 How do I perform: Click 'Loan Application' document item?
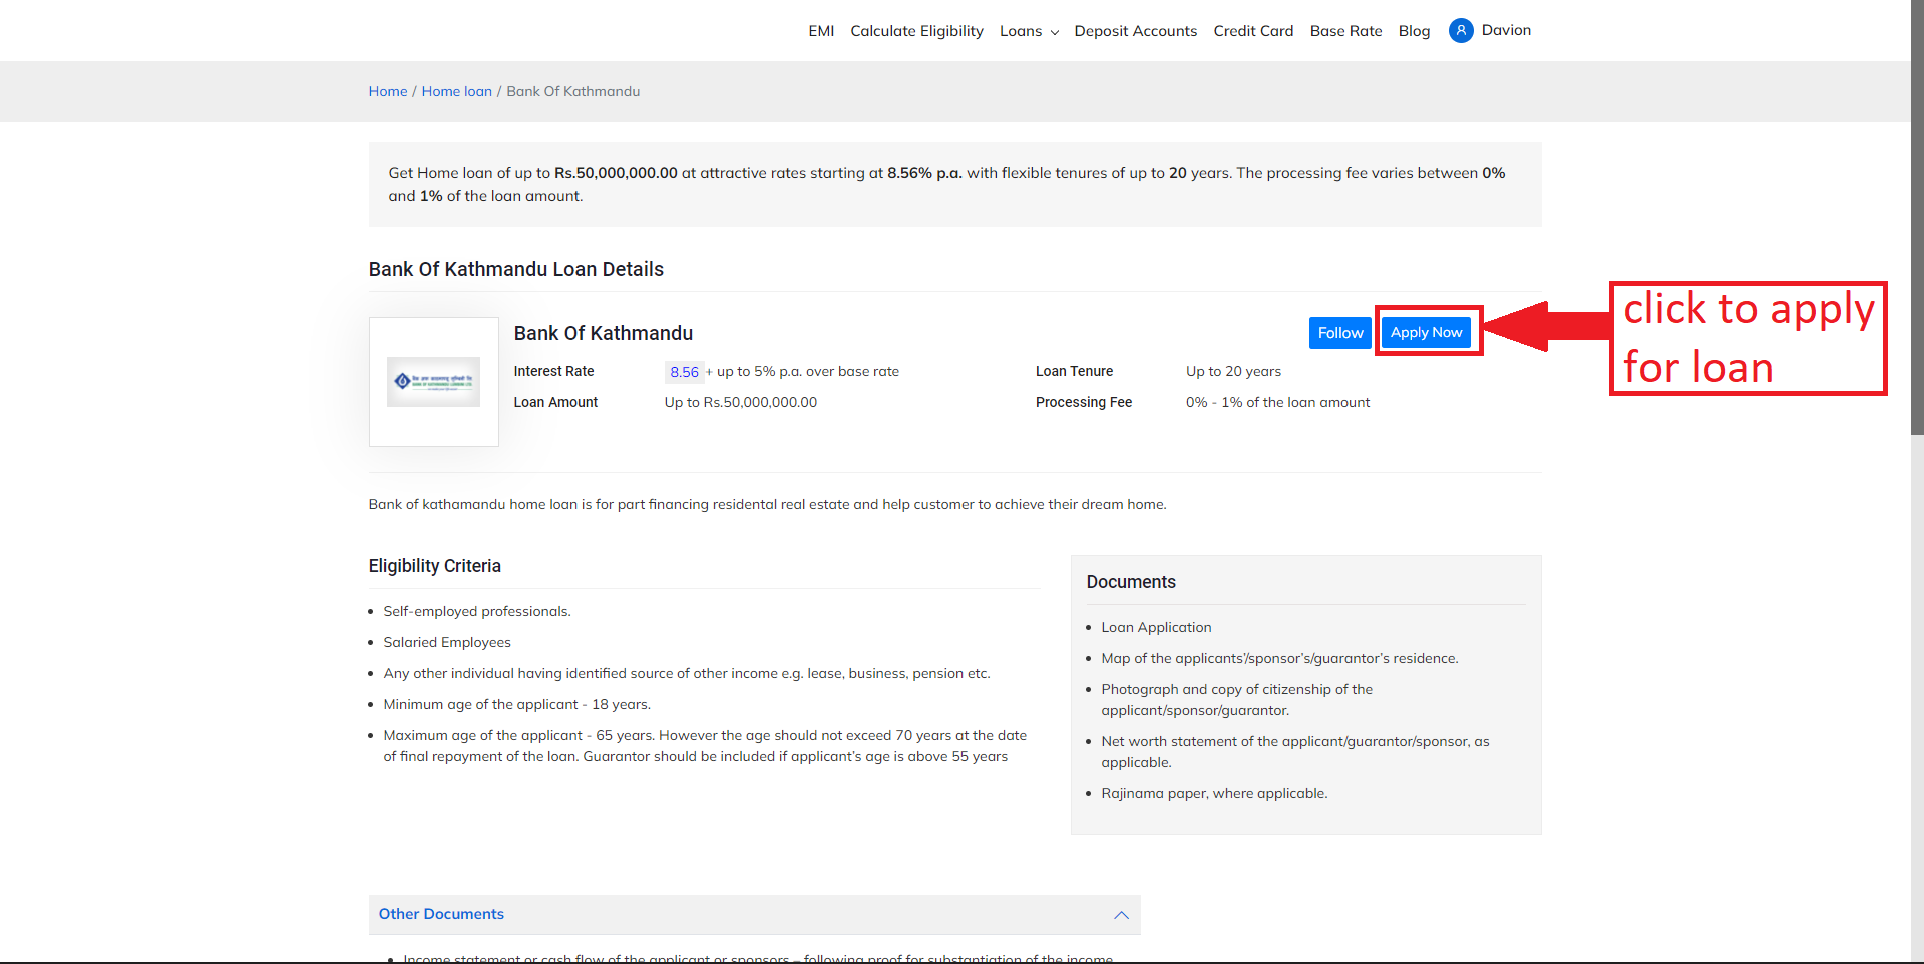point(1156,627)
